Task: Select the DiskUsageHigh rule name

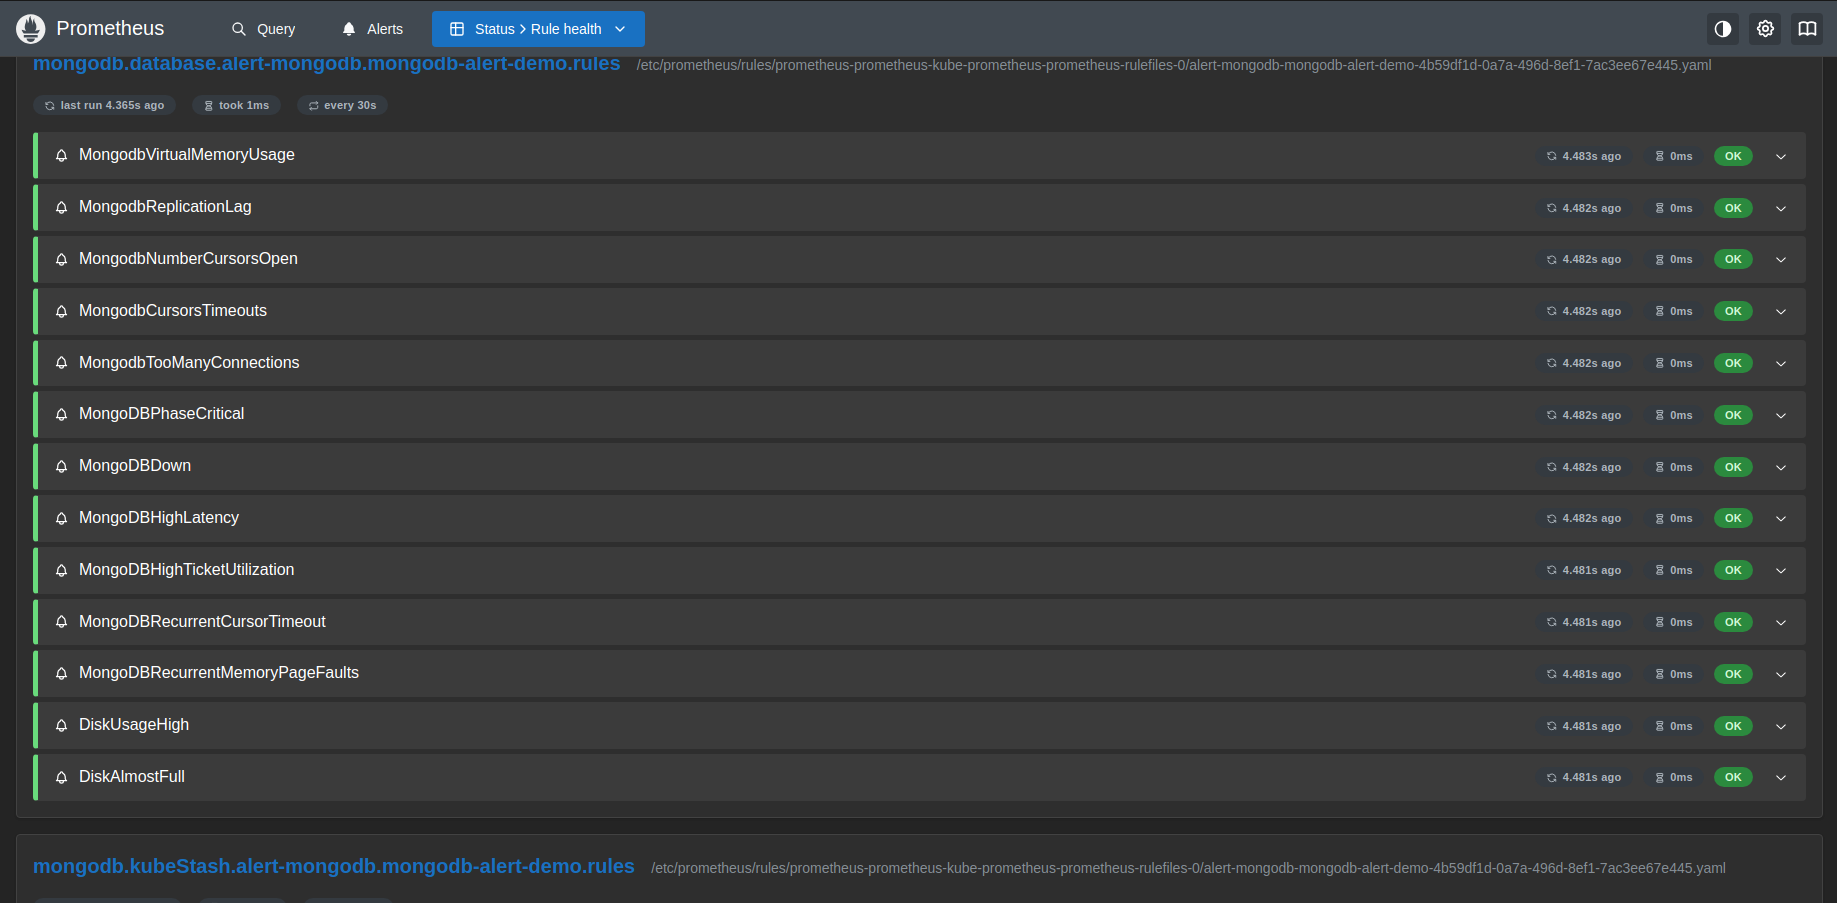Action: (x=134, y=725)
